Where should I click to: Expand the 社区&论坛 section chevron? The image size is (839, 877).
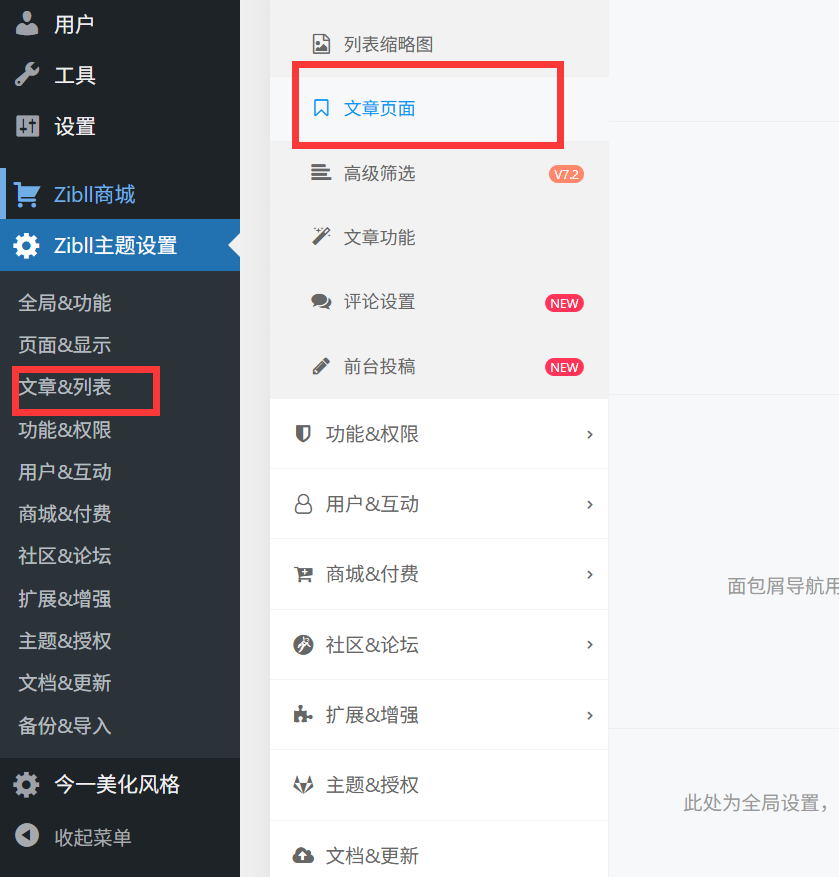590,644
